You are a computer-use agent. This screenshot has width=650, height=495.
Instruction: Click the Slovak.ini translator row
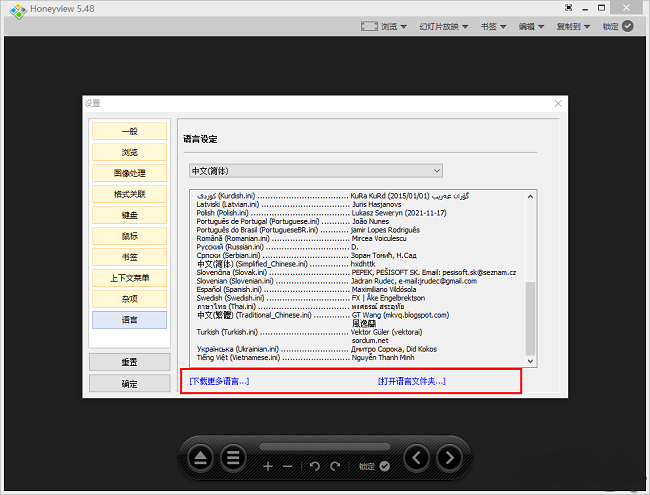(357, 272)
